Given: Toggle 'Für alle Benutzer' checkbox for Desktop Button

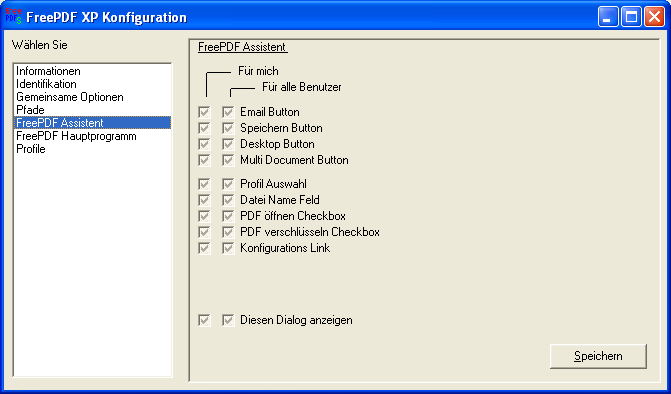Looking at the screenshot, I should coord(229,144).
